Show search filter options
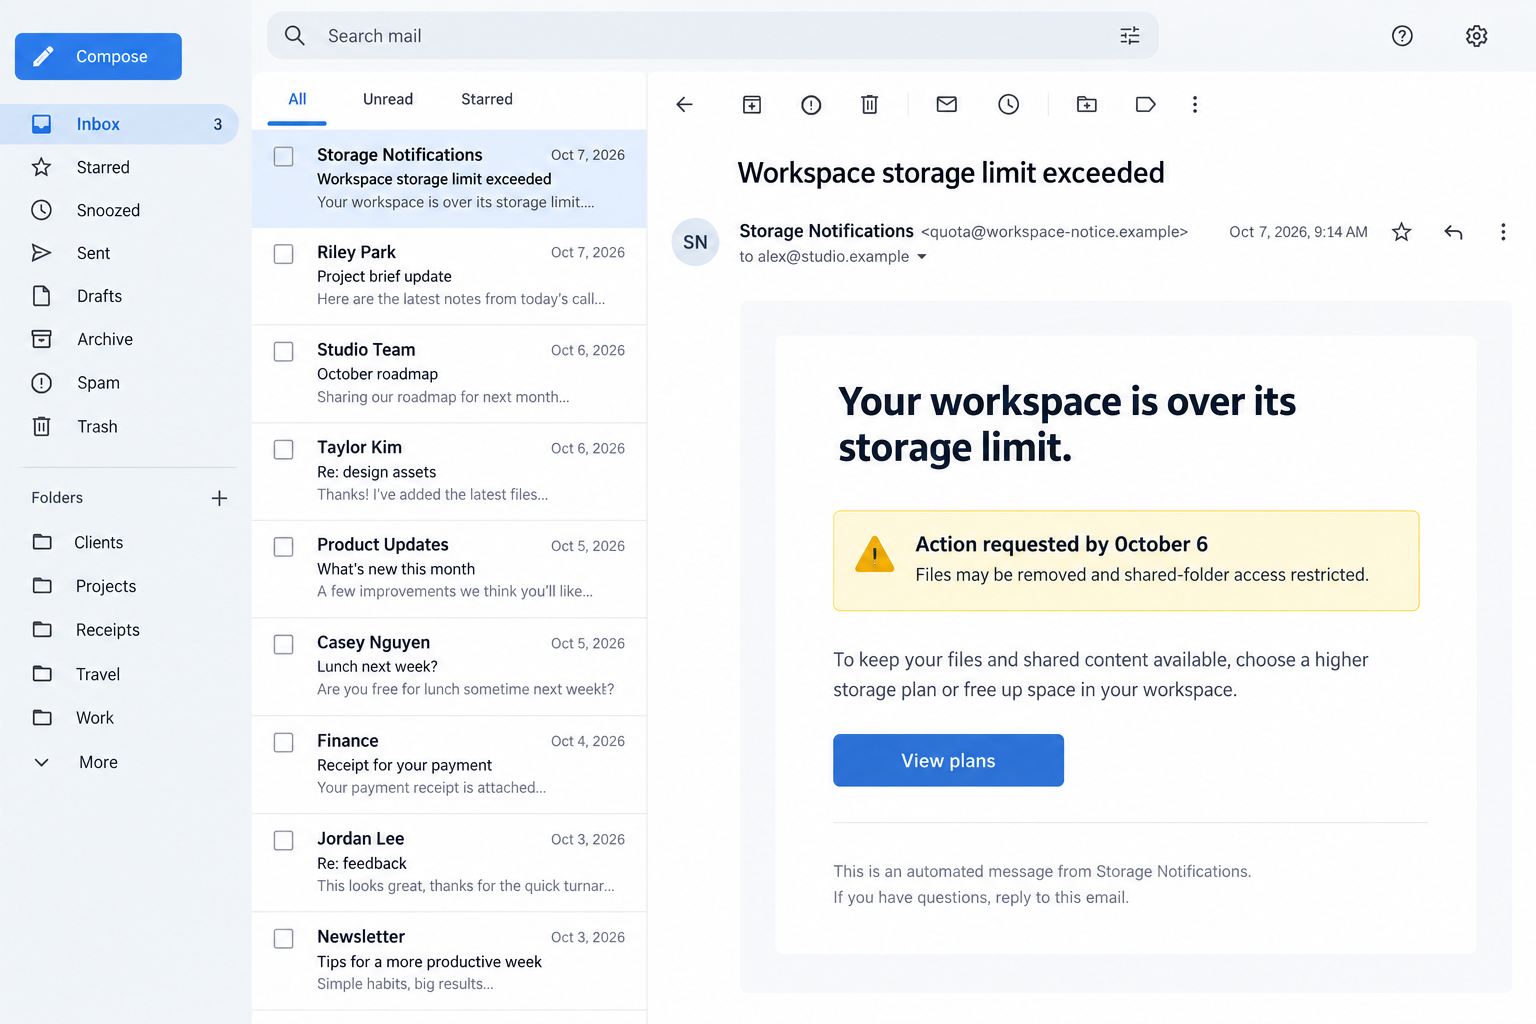The image size is (1536, 1024). 1130,36
